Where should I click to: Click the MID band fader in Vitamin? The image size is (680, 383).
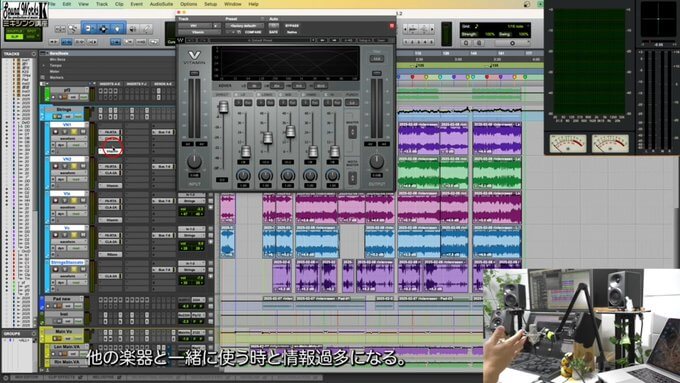290,131
